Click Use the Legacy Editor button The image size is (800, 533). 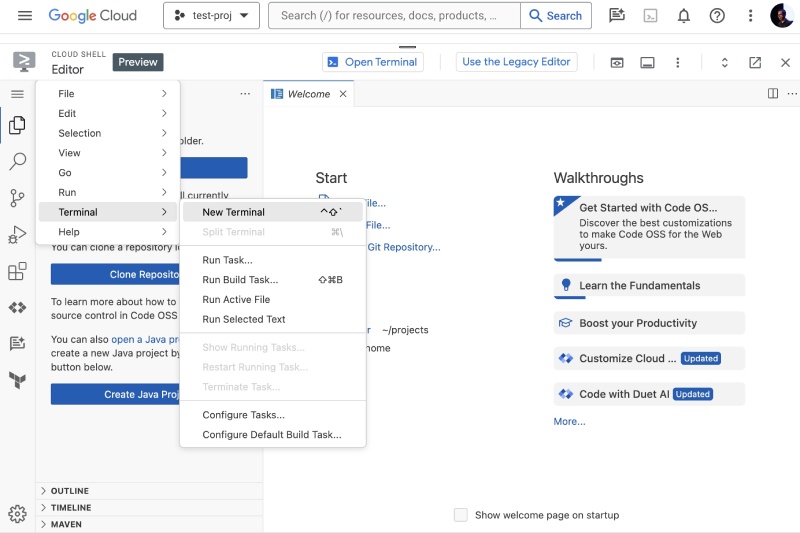pos(516,62)
